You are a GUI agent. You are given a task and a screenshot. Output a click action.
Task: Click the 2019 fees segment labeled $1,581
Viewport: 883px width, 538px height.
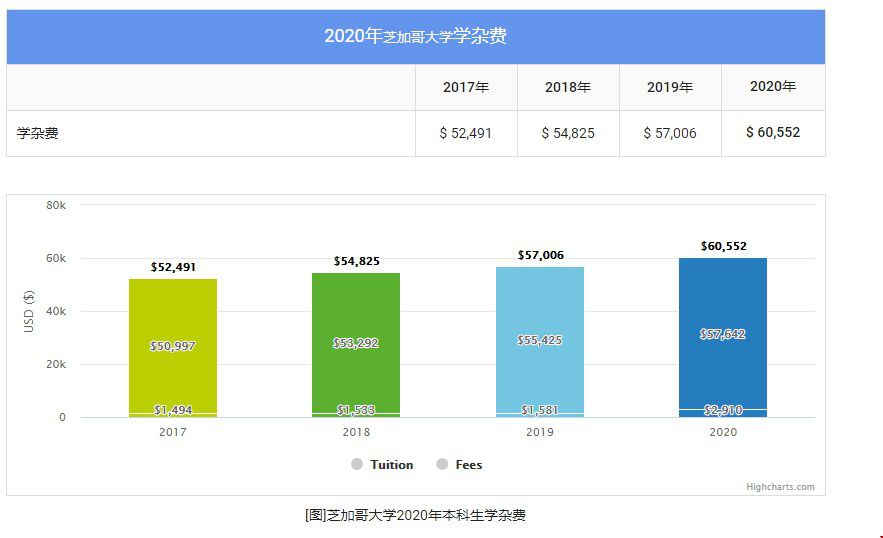pos(539,416)
